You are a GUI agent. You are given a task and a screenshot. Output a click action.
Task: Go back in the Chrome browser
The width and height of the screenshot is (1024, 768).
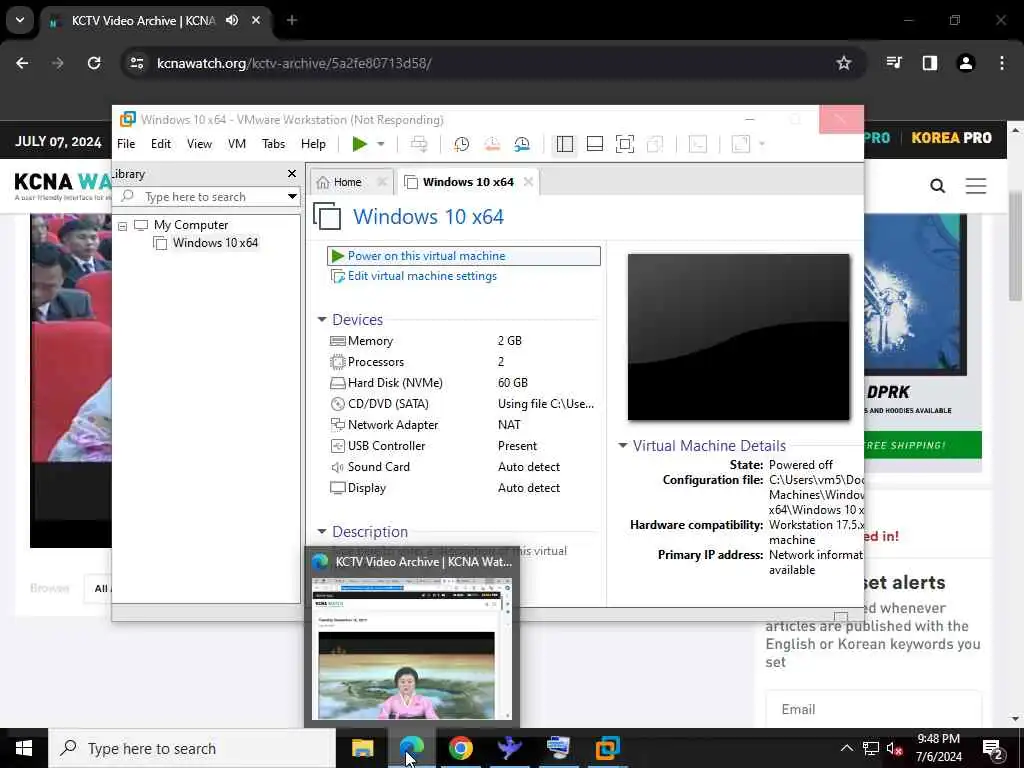point(22,63)
